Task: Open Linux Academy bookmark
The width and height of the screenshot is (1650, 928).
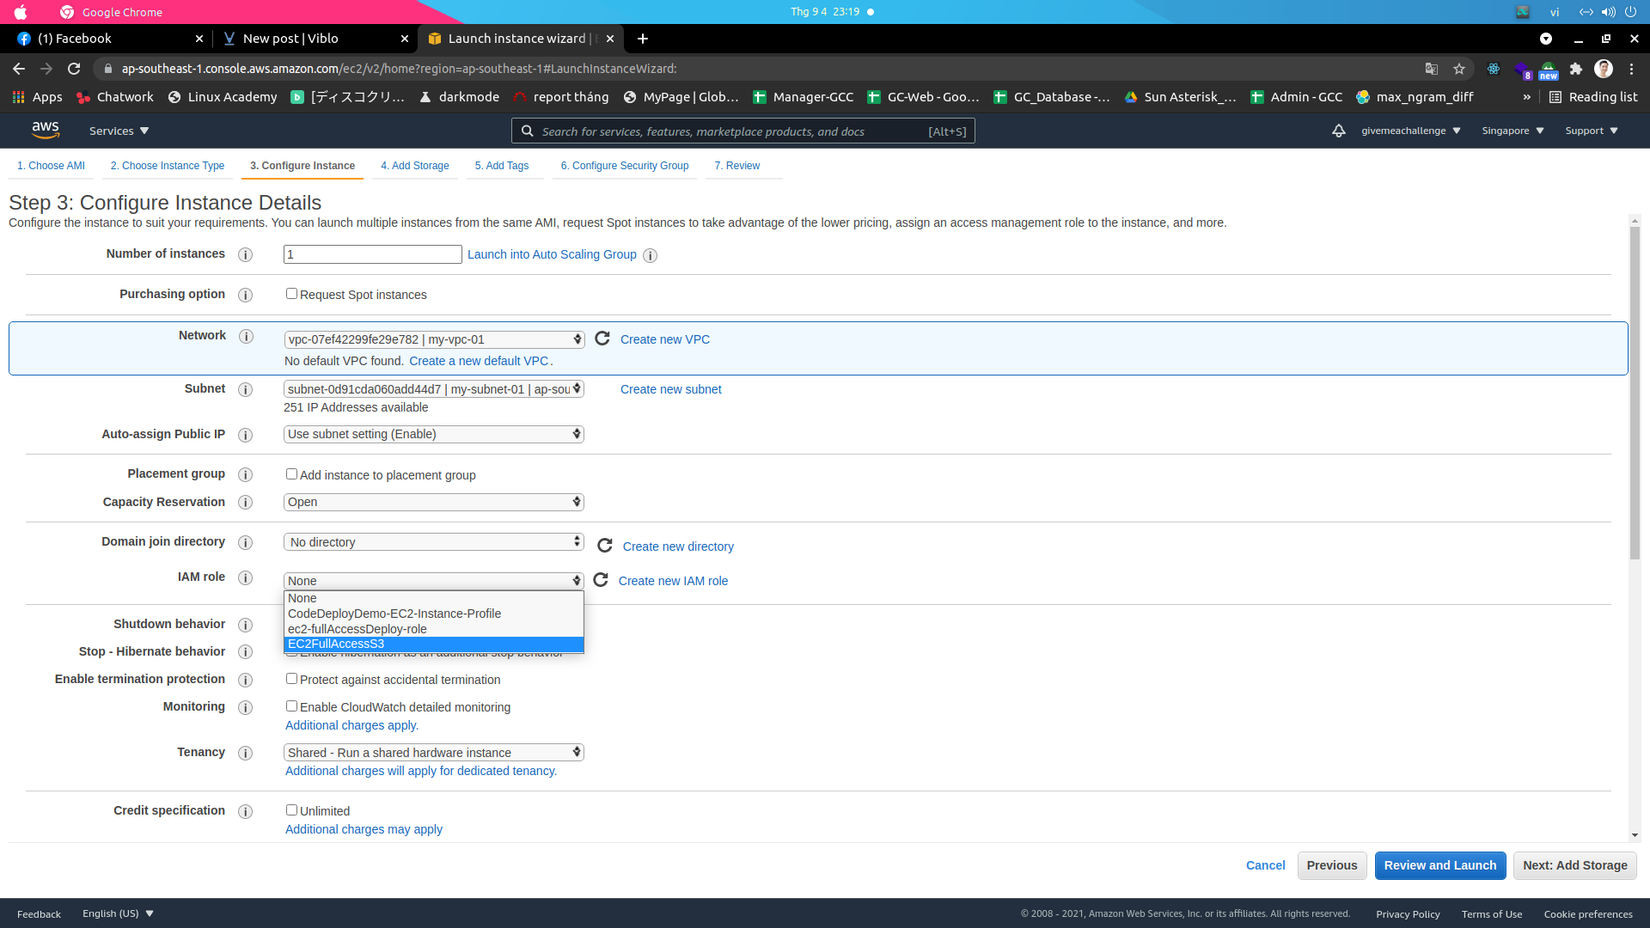Action: [x=223, y=97]
